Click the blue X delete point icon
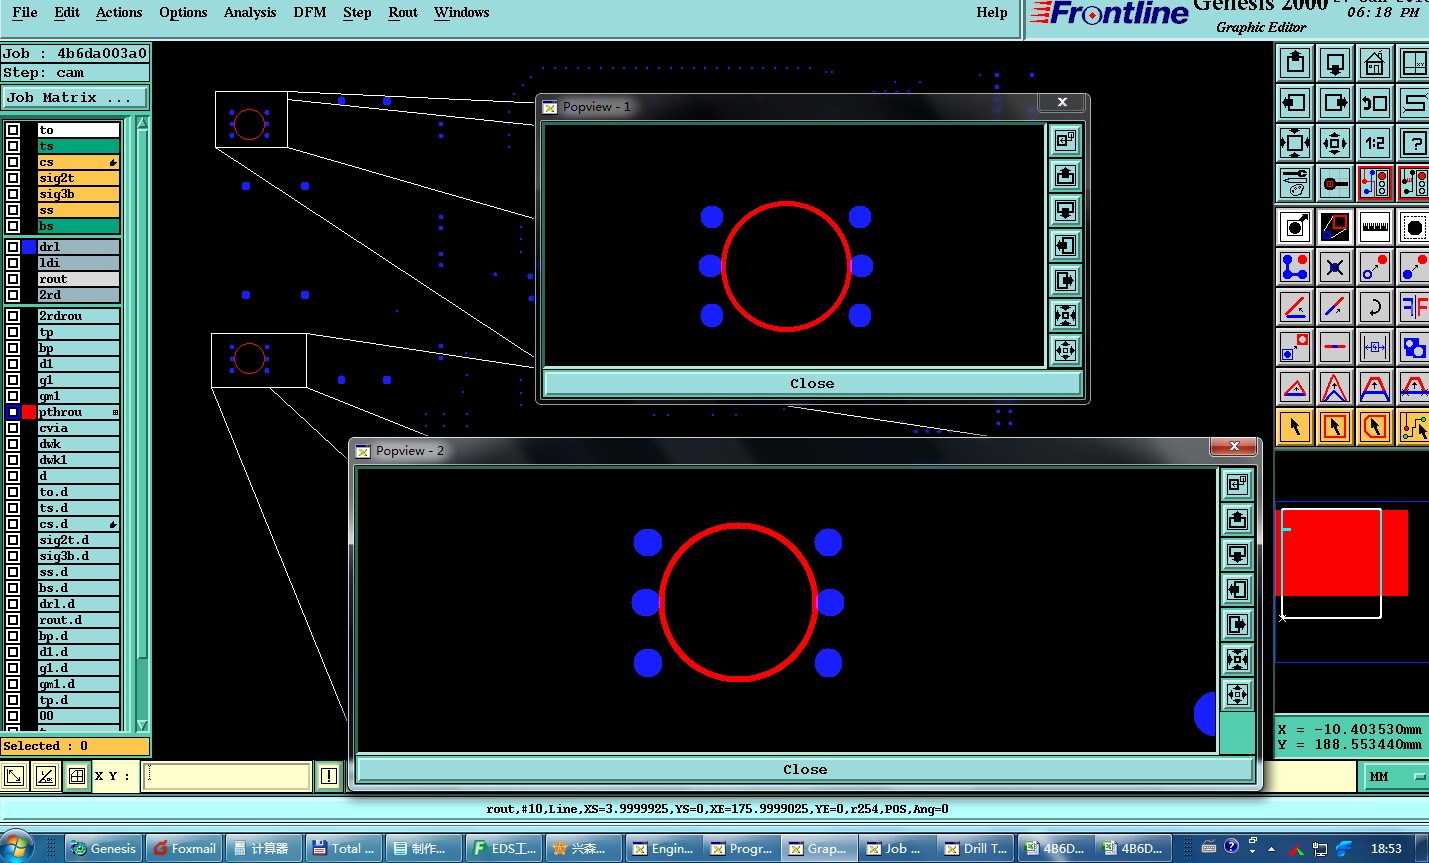This screenshot has width=1429, height=863. coord(1335,267)
